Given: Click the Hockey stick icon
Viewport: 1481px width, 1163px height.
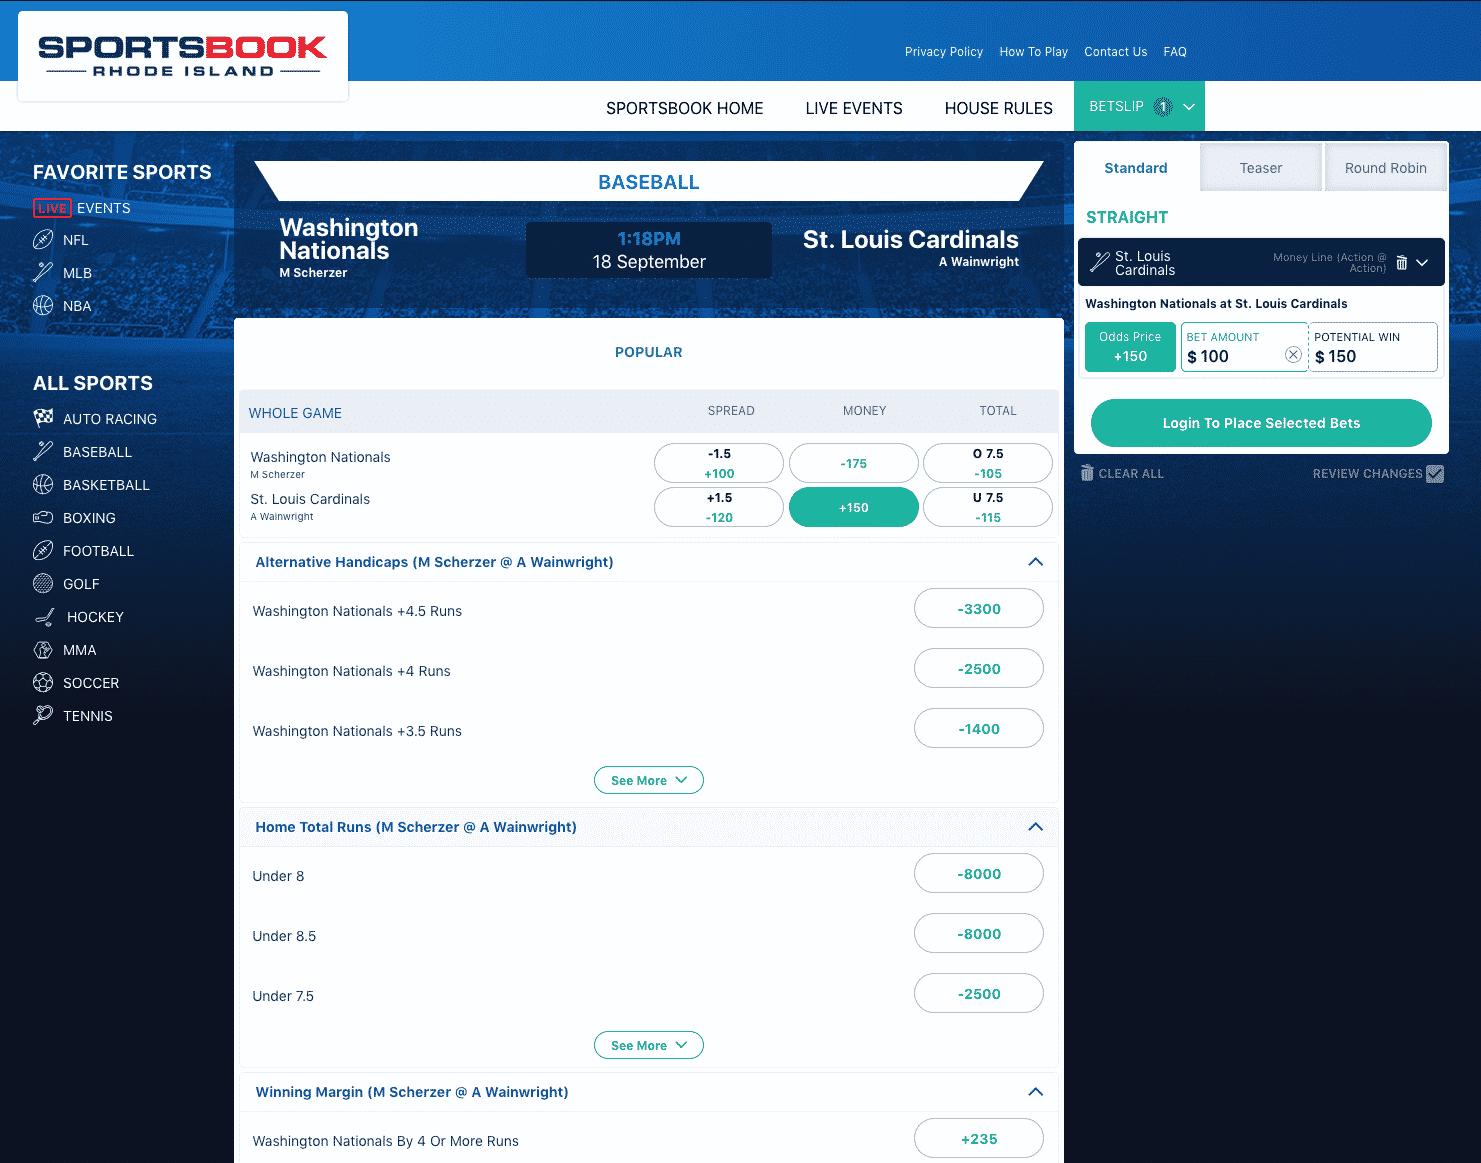Looking at the screenshot, I should click(x=45, y=617).
